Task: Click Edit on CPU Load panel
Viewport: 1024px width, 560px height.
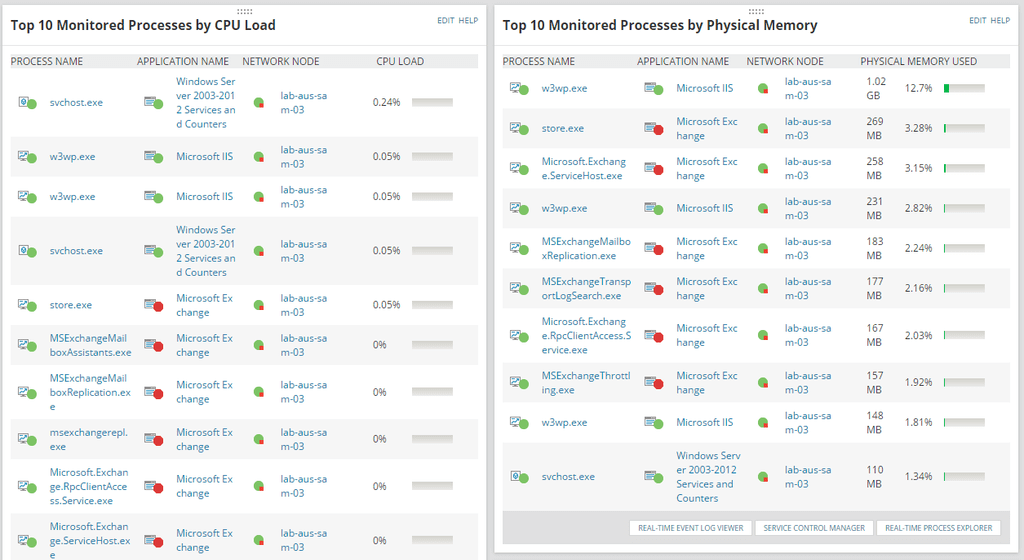Action: pyautogui.click(x=445, y=21)
